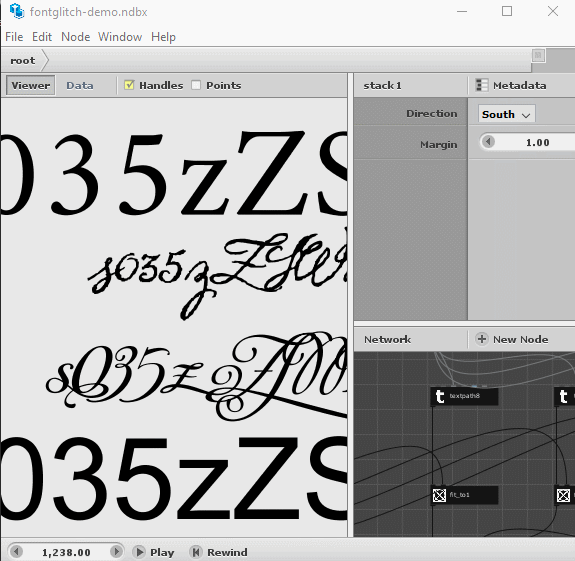Viewport: 575px width, 561px height.
Task: Click the Metadata button
Action: [511, 85]
